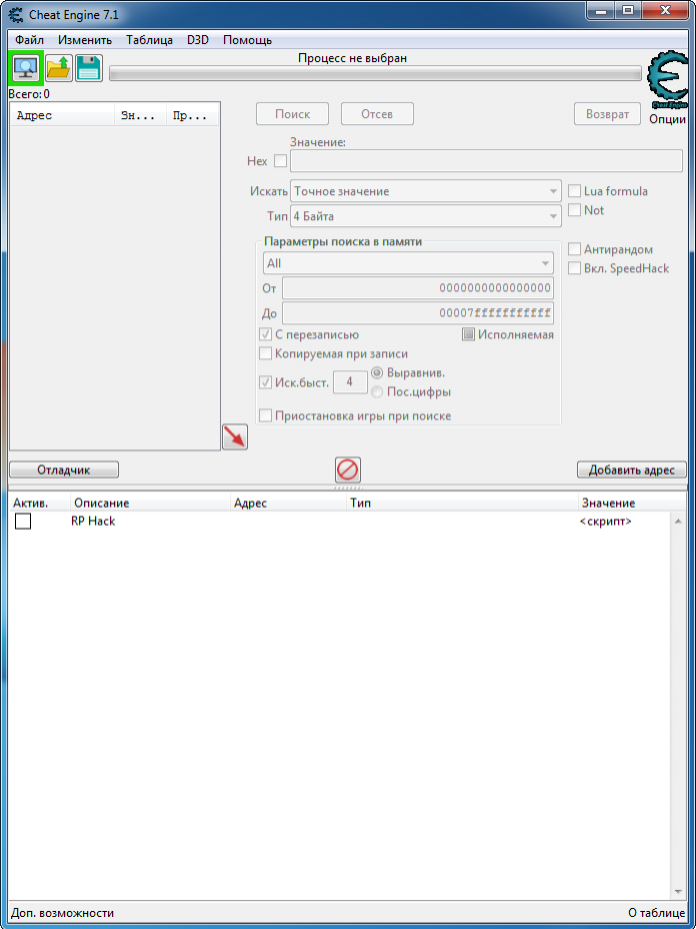Image resolution: width=696 pixels, height=929 pixels.
Task: Click the Процесс не выбран label
Action: (352, 58)
